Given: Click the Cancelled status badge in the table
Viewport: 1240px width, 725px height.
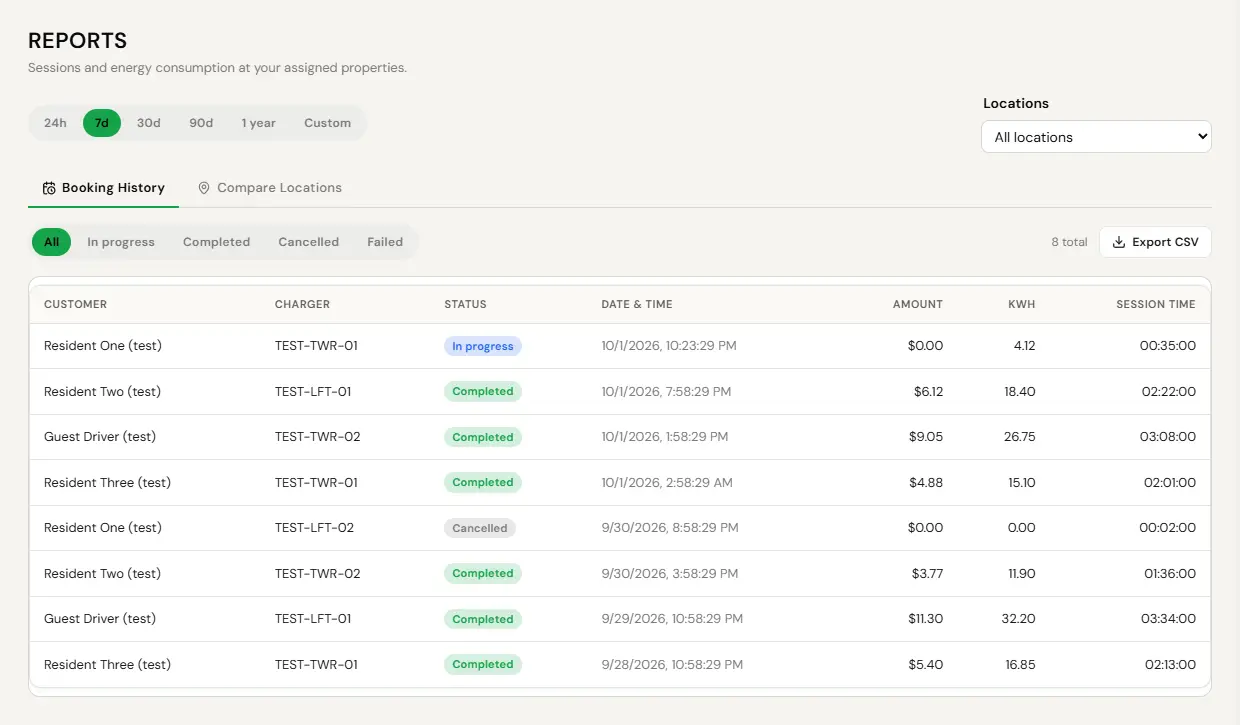Looking at the screenshot, I should tap(480, 528).
